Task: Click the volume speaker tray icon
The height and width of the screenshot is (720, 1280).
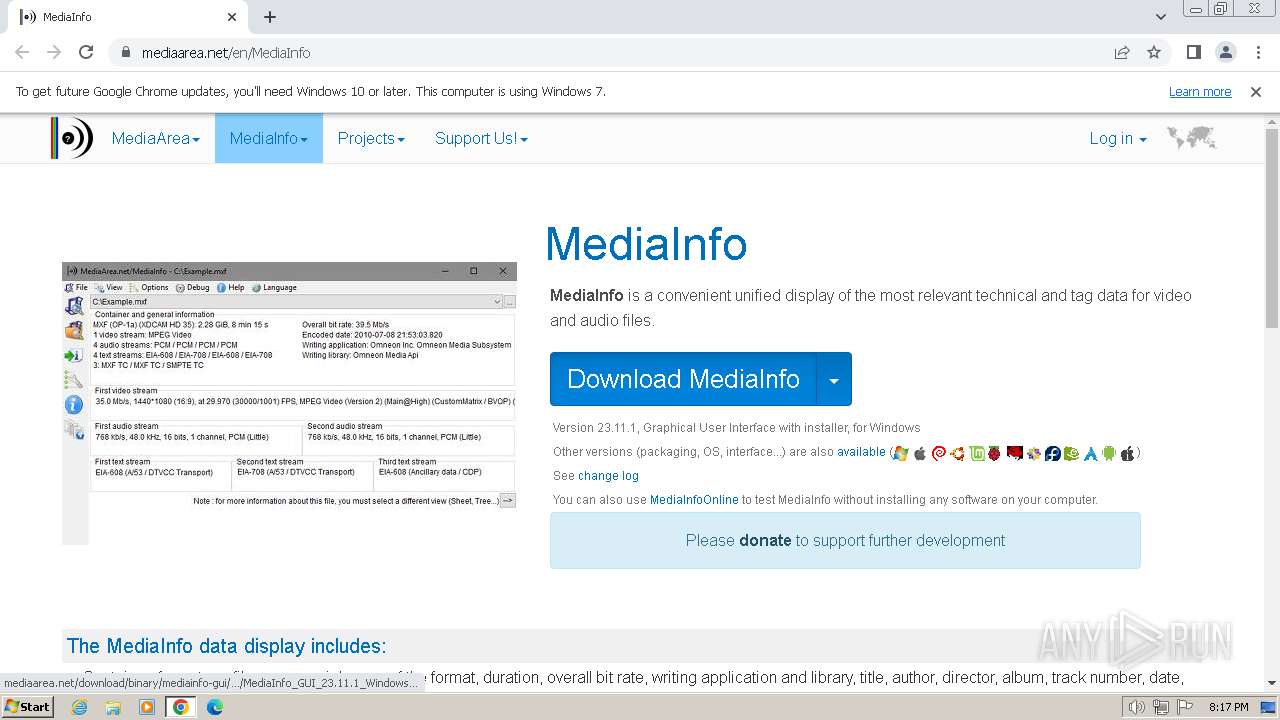Action: coord(1136,707)
